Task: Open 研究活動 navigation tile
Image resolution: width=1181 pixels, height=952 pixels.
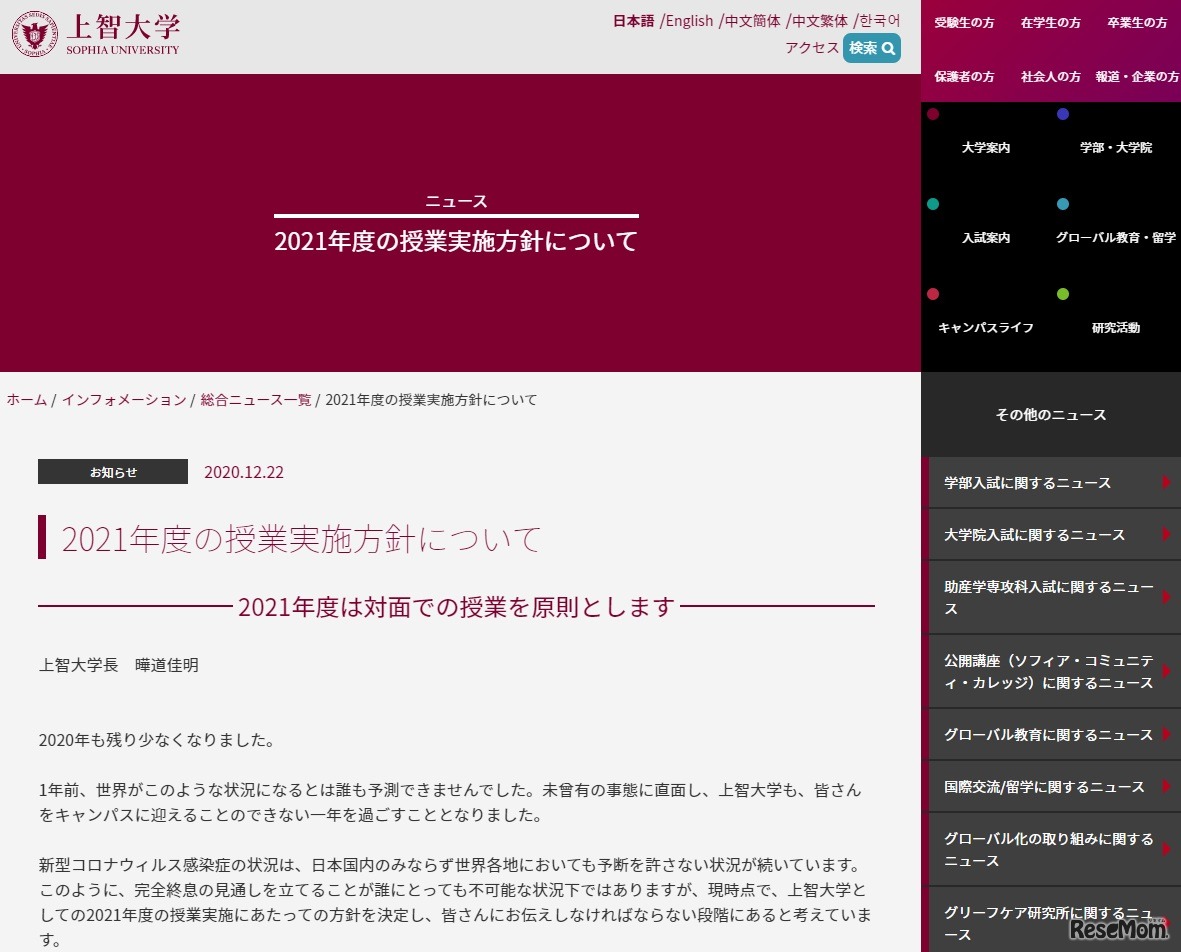Action: pos(1115,328)
